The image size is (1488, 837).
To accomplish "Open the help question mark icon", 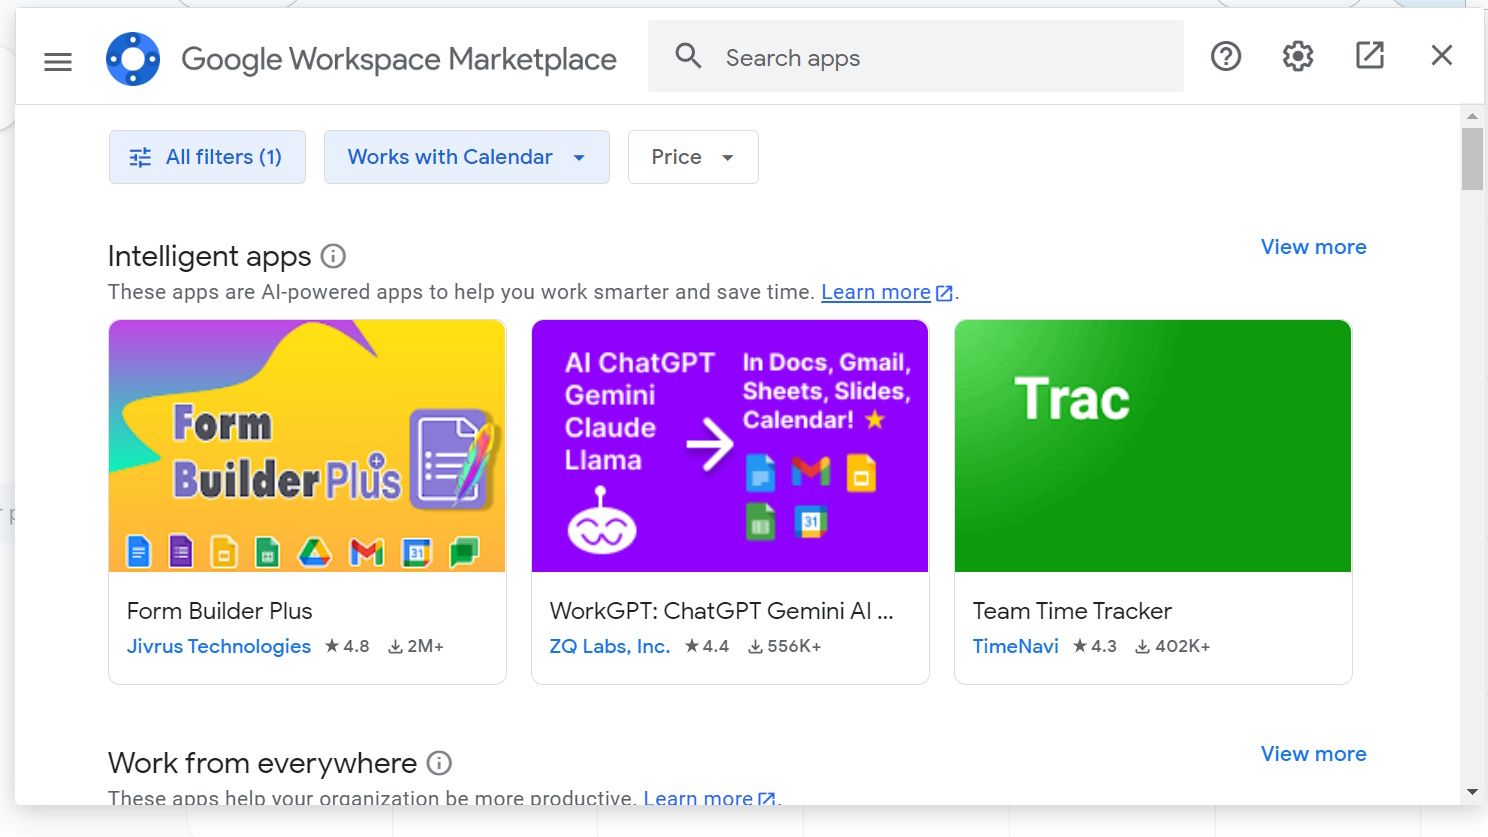I will [1226, 56].
